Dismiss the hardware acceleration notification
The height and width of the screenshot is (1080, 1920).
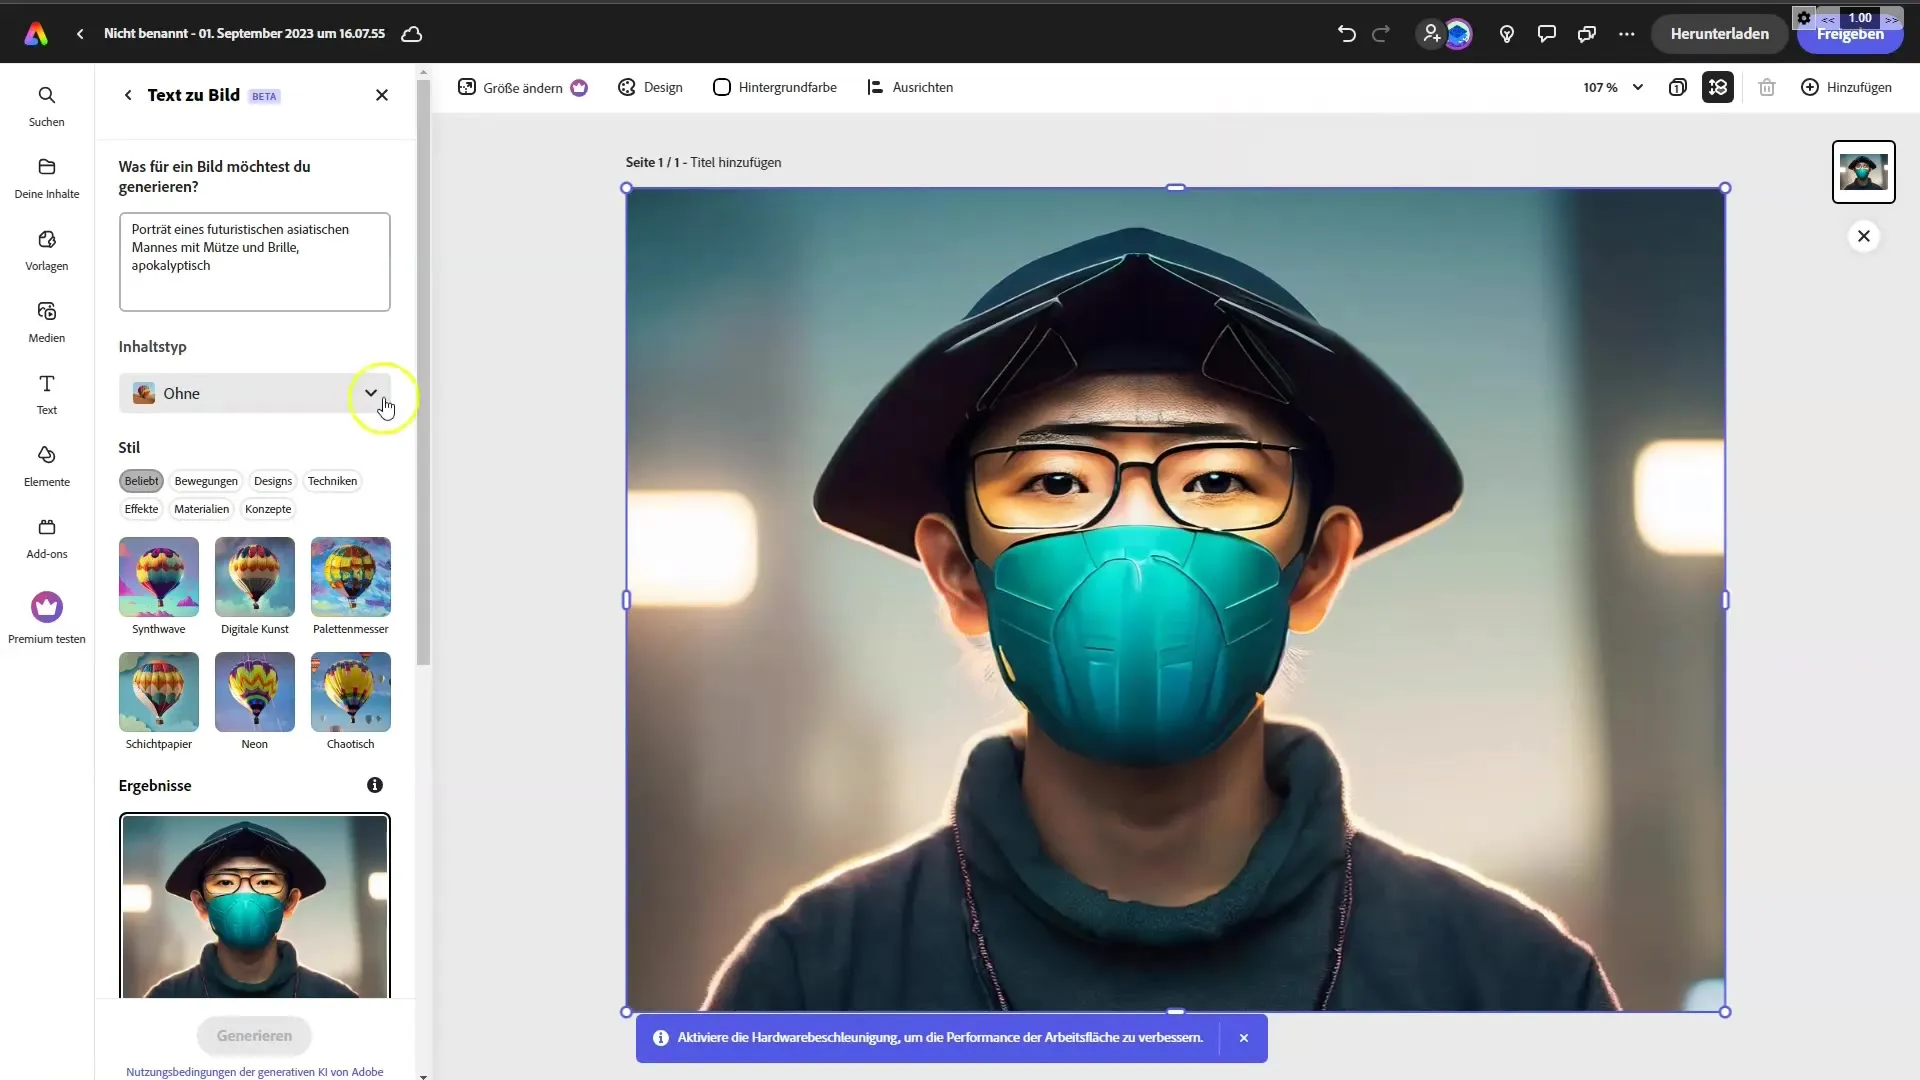tap(1244, 1038)
